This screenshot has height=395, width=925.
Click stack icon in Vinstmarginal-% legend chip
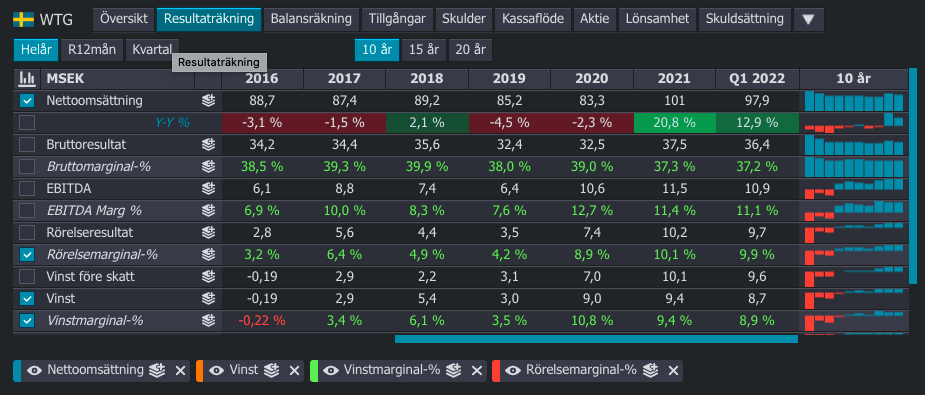coord(453,370)
